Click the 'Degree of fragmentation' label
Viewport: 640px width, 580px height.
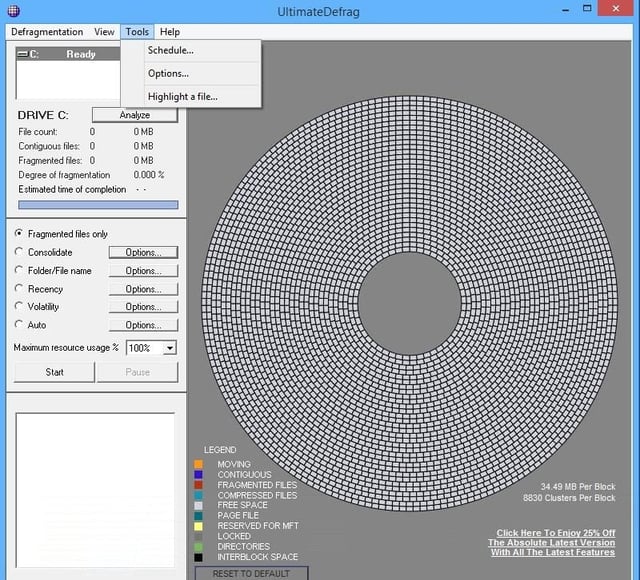coord(64,175)
